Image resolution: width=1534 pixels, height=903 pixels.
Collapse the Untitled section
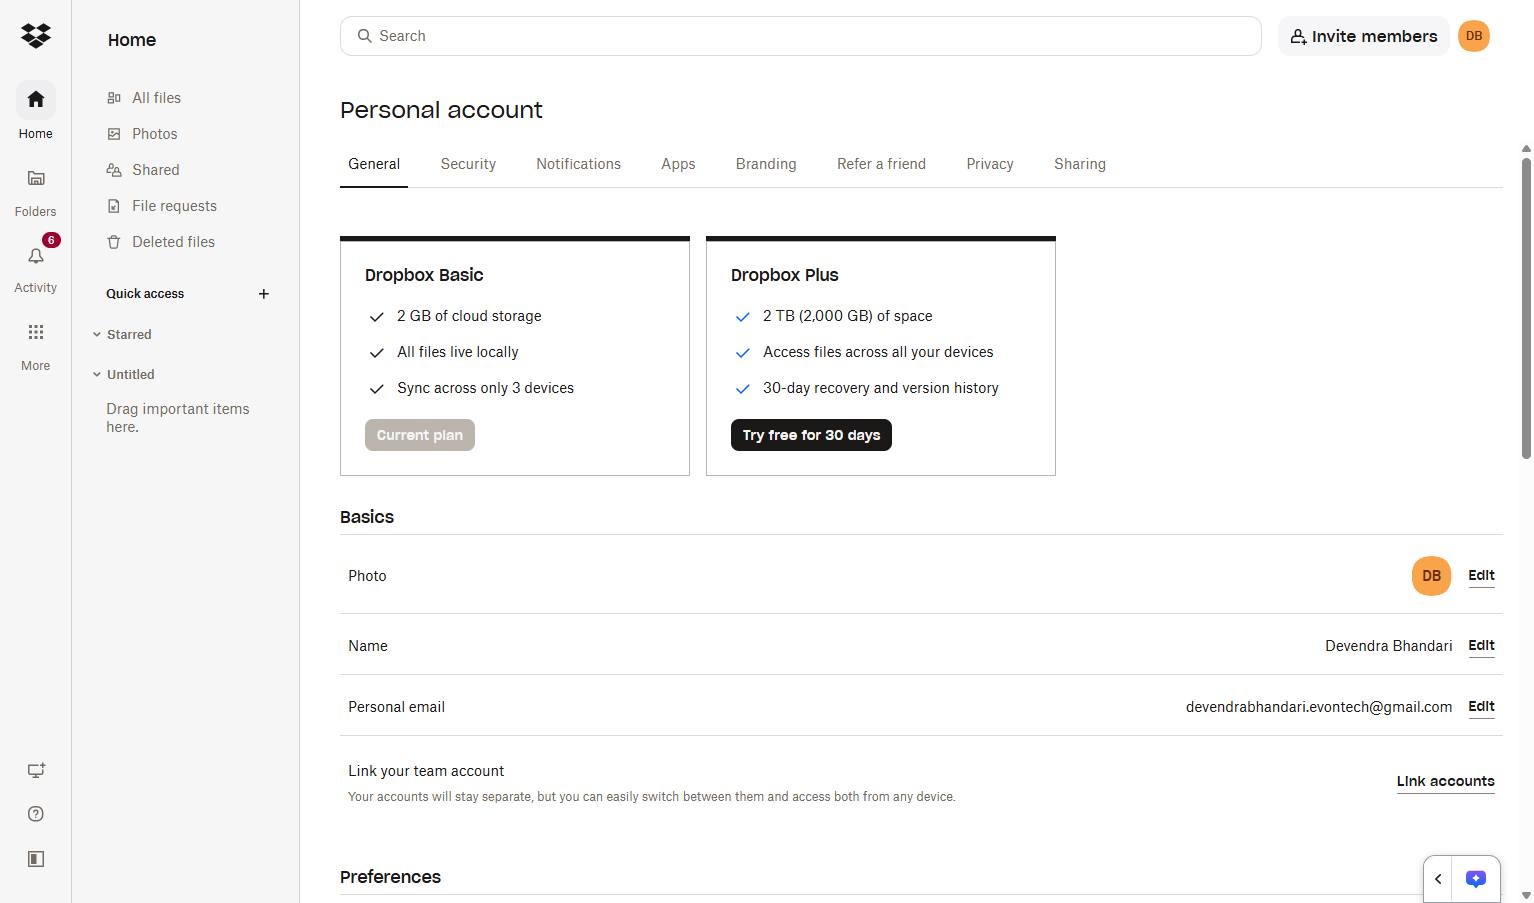pos(97,375)
